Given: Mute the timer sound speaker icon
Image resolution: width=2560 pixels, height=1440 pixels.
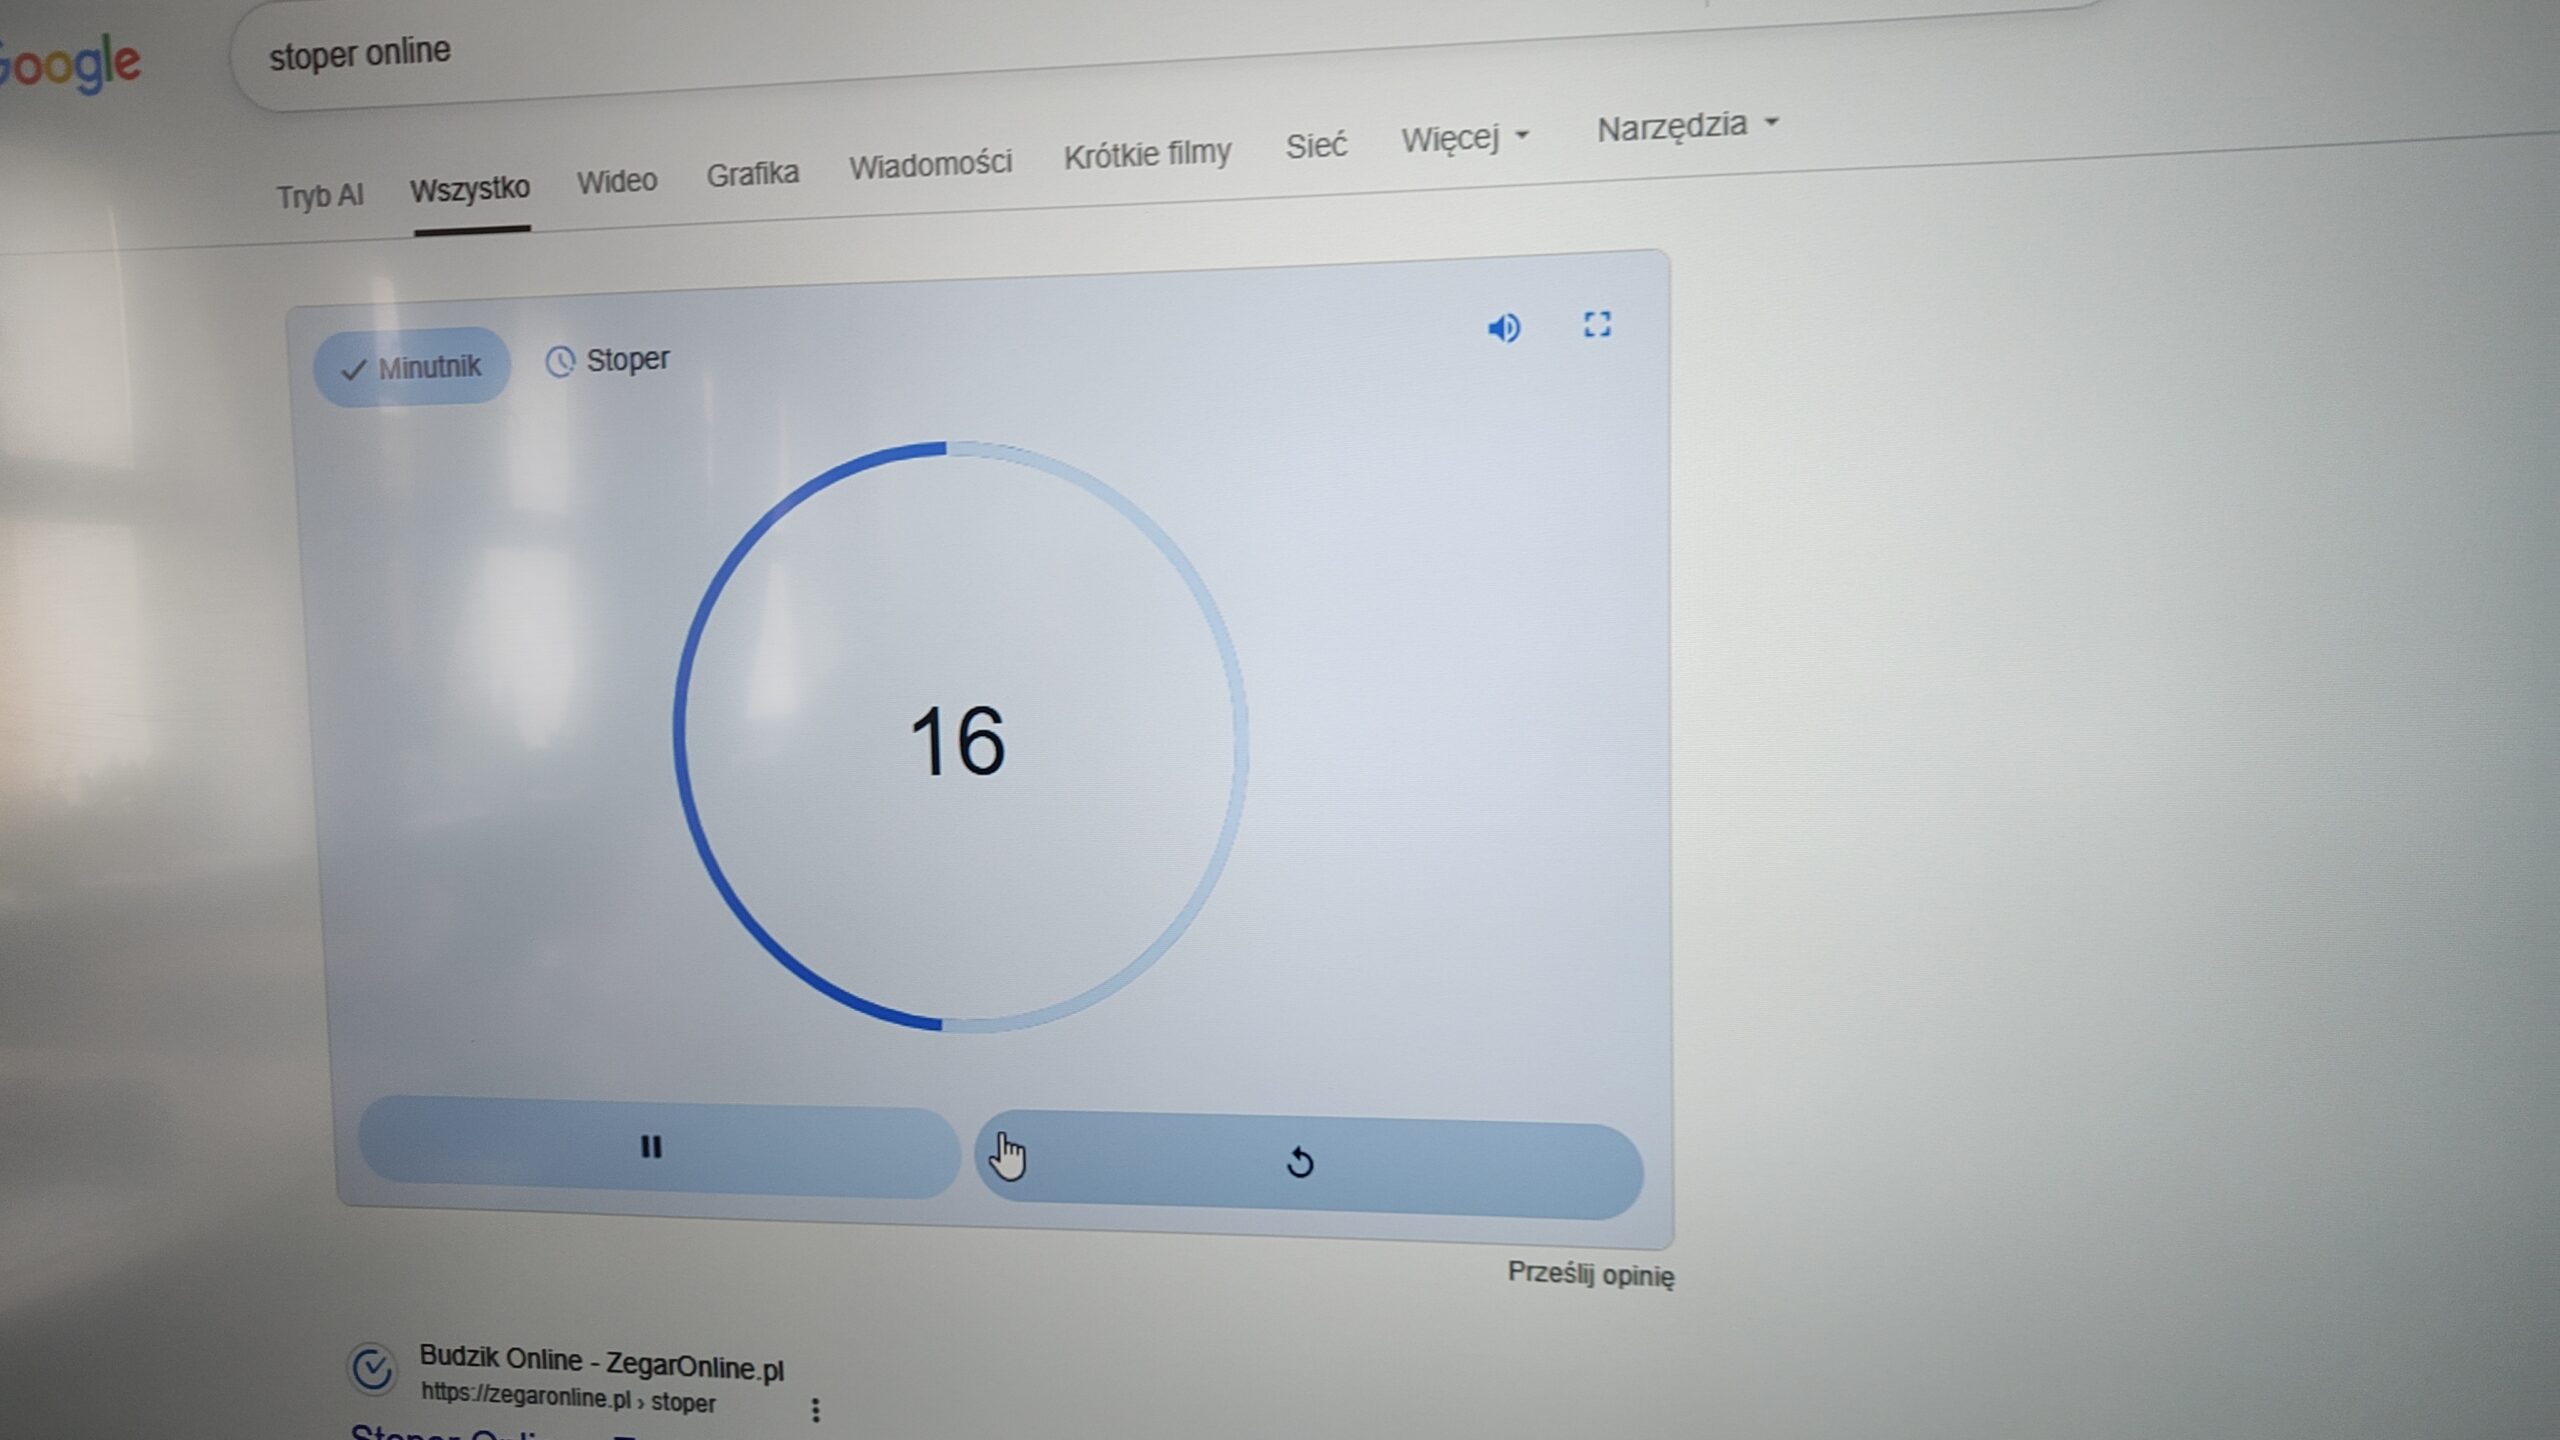Looking at the screenshot, I should pyautogui.click(x=1503, y=328).
